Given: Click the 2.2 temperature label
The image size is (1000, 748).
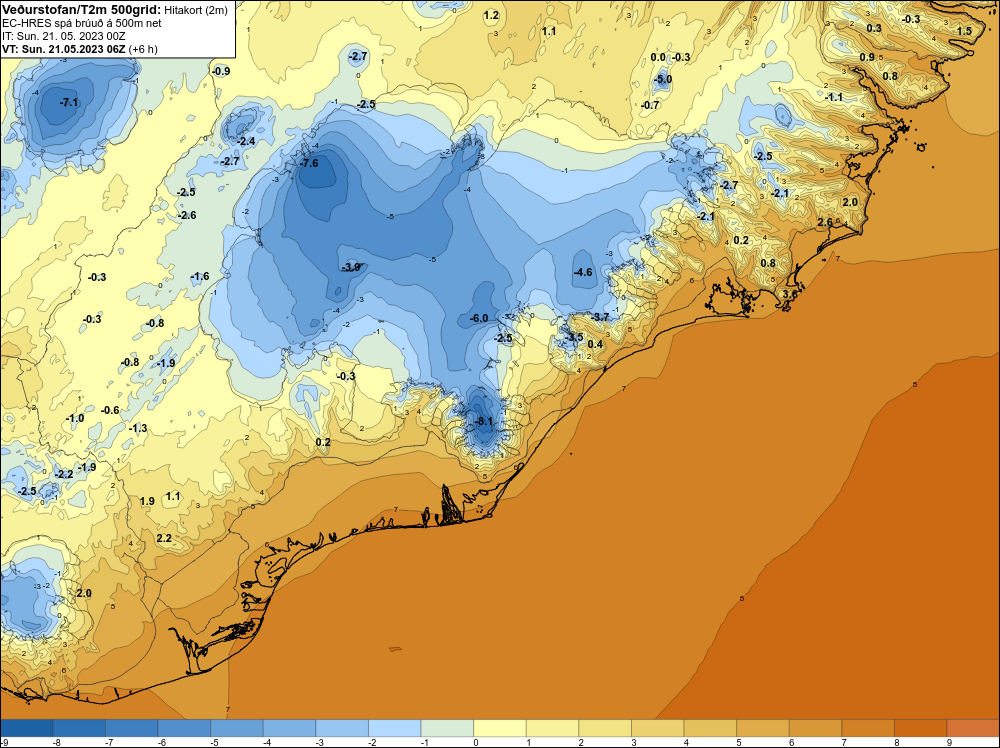Looking at the screenshot, I should [164, 538].
